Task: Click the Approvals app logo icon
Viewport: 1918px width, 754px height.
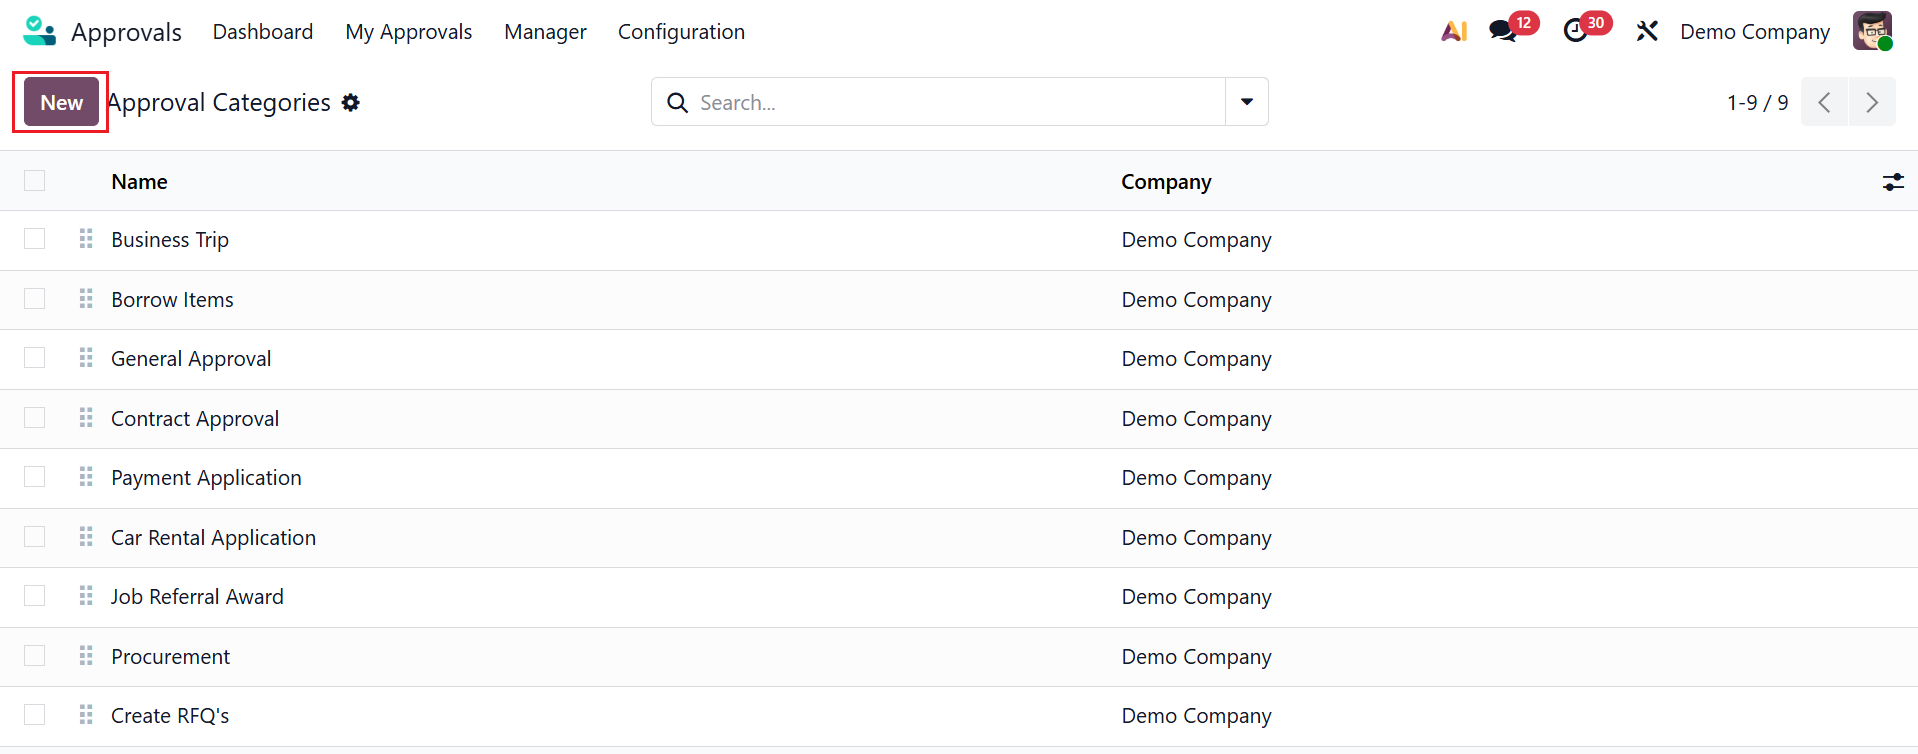Action: [x=39, y=31]
